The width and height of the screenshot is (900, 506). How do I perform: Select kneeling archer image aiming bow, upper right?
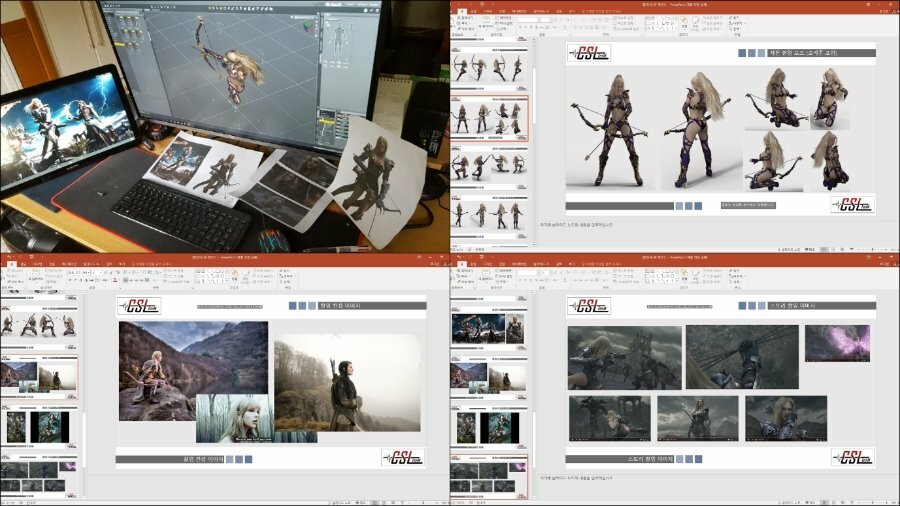point(776,99)
